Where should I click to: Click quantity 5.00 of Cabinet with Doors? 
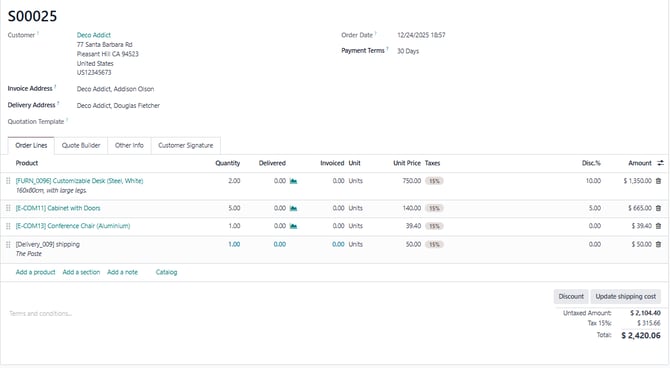click(x=234, y=208)
